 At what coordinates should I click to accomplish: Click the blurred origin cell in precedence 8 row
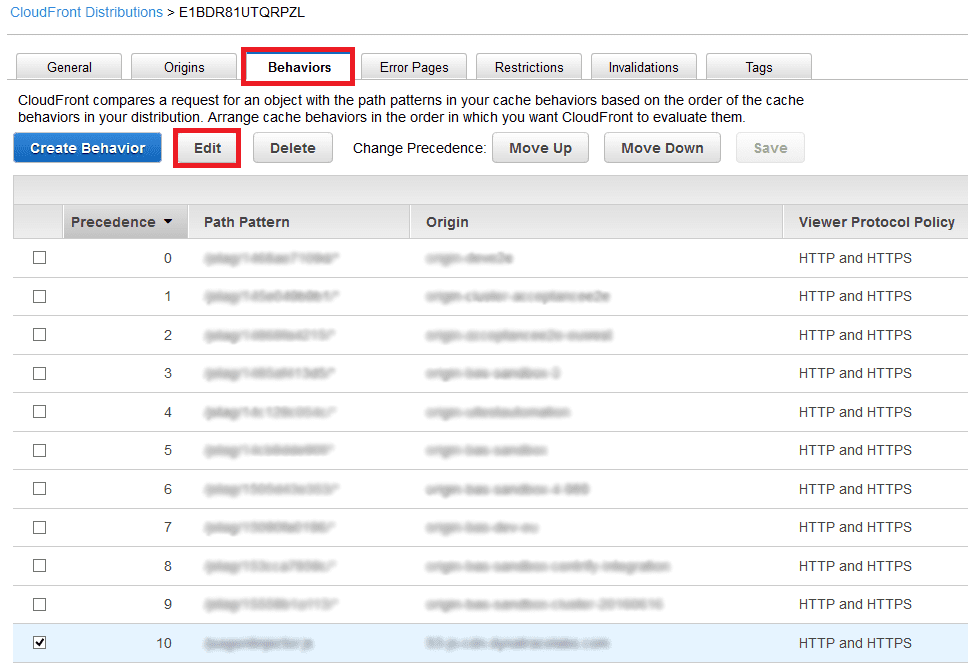pyautogui.click(x=548, y=566)
